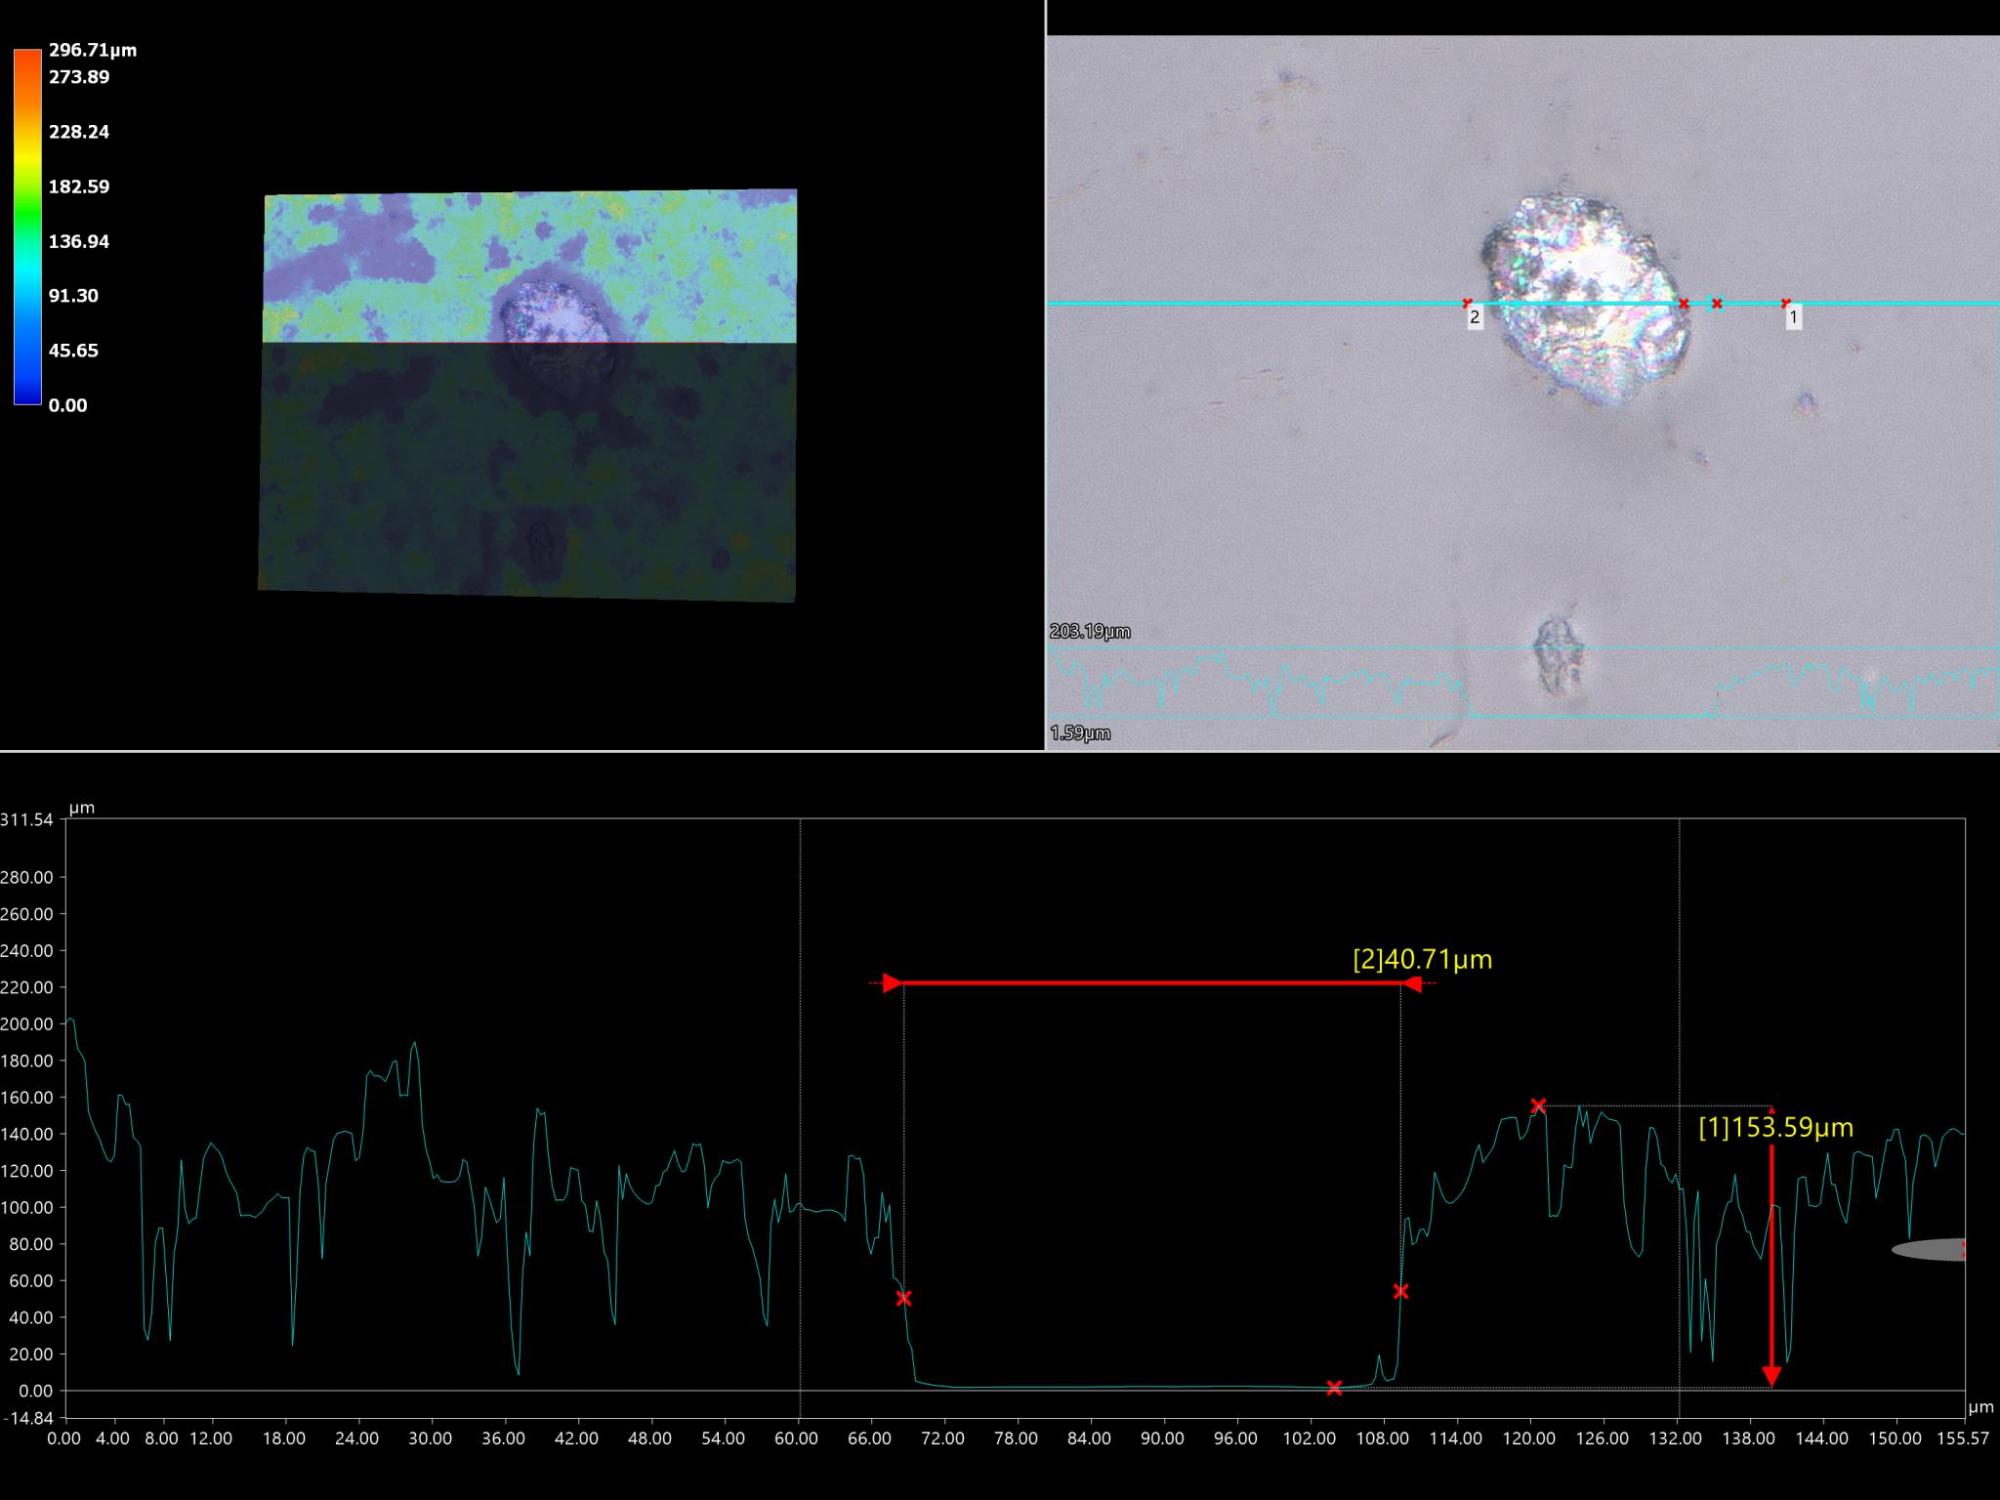Click red X marker on right pit wall
This screenshot has width=2000, height=1500.
1401,1292
